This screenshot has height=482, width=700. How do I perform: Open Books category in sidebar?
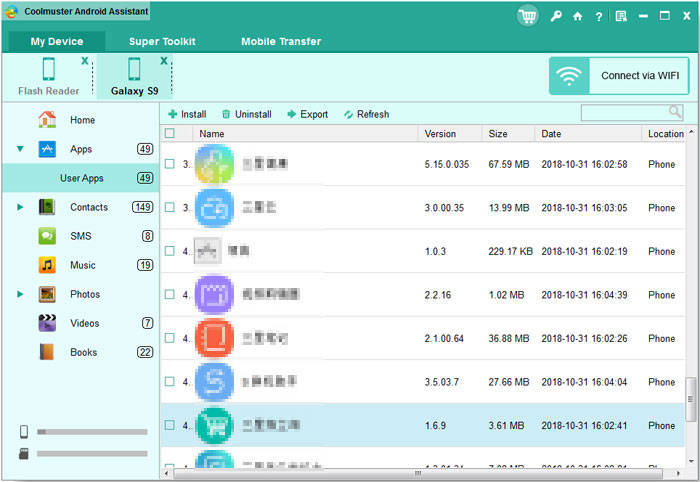pos(82,352)
